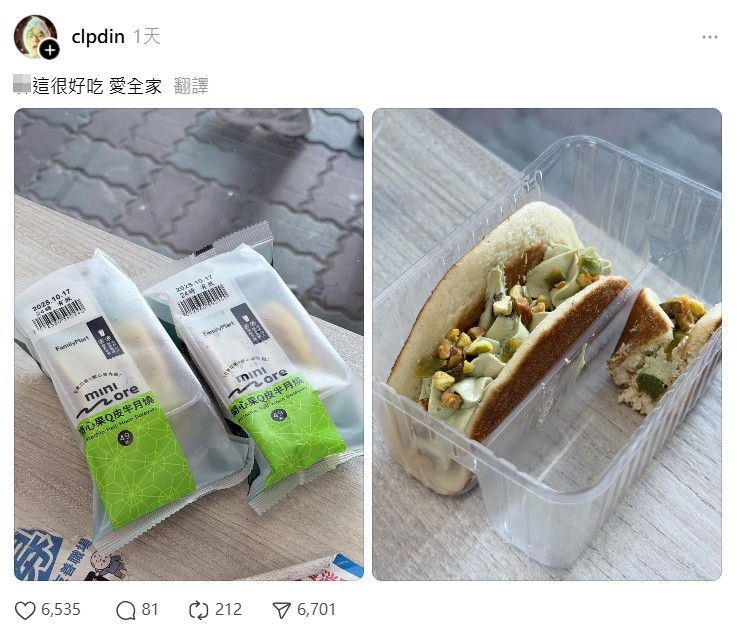Click the 1天 post timestamp

click(x=147, y=36)
